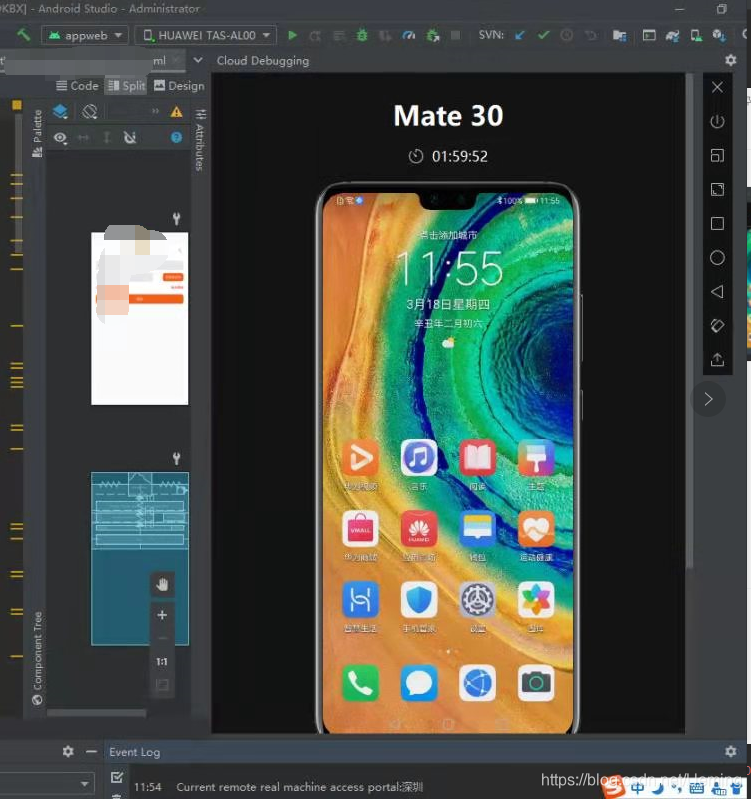Viewport: 751px width, 799px height.
Task: Click the device Home circle button
Action: (717, 258)
